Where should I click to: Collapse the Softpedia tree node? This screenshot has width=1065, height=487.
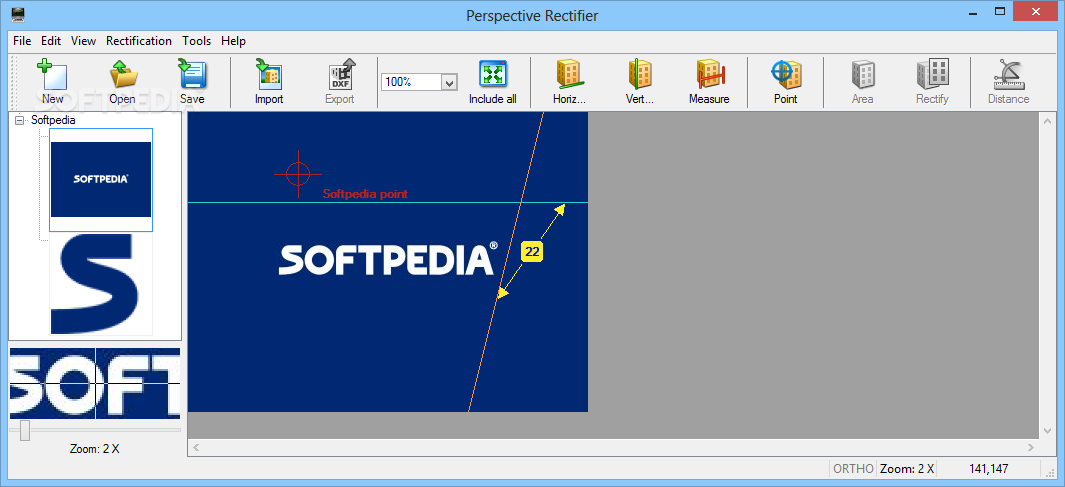pyautogui.click(x=19, y=120)
